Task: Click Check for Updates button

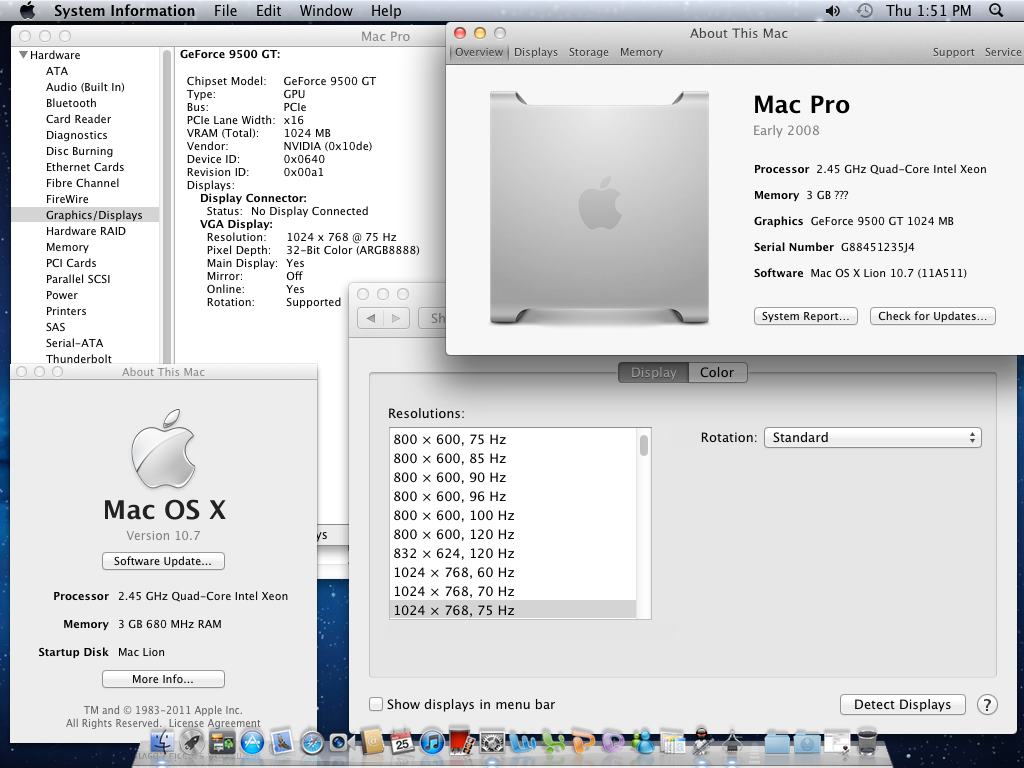Action: click(932, 316)
